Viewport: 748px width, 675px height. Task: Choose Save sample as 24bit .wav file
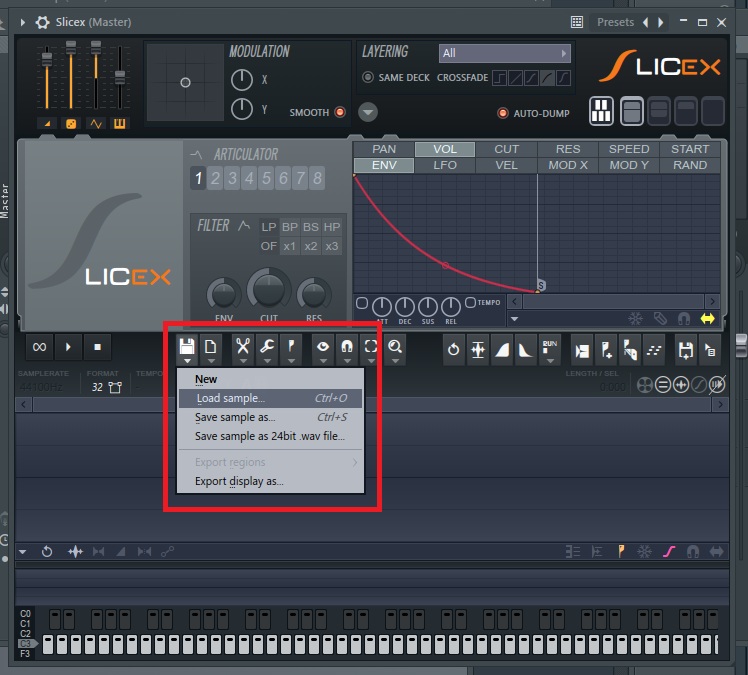coord(270,436)
